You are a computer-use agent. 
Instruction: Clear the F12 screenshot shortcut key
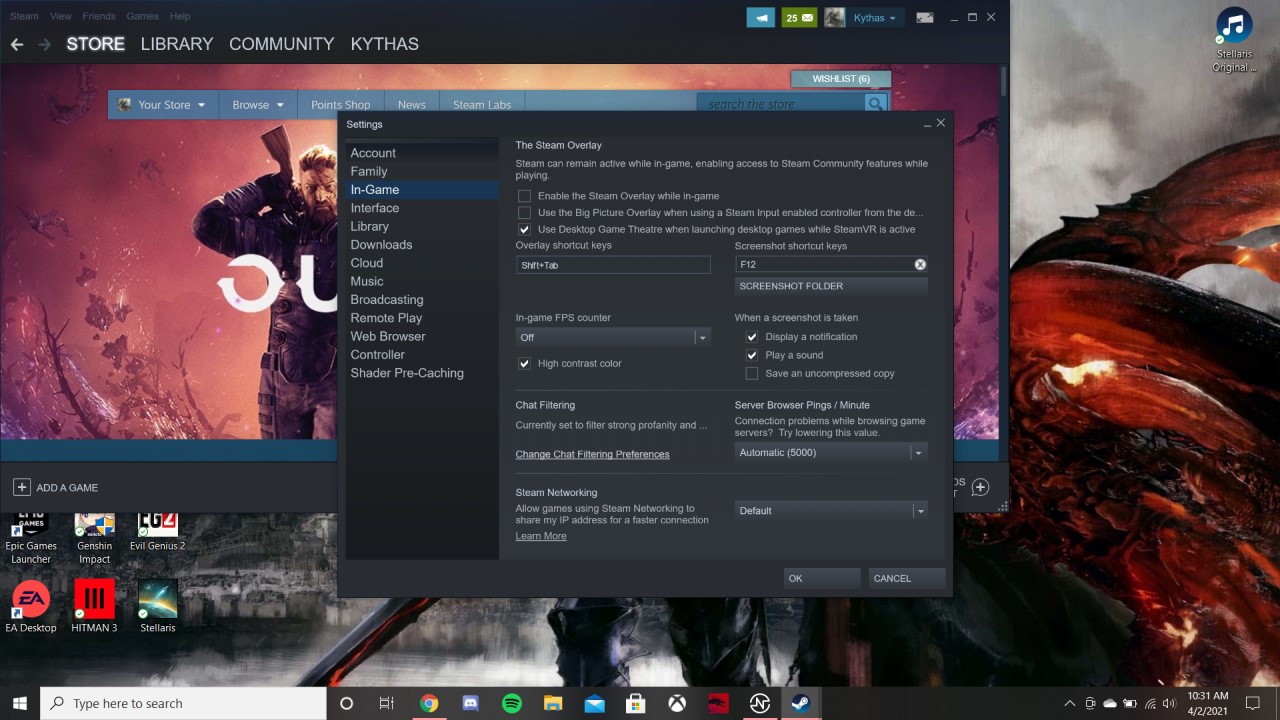920,265
